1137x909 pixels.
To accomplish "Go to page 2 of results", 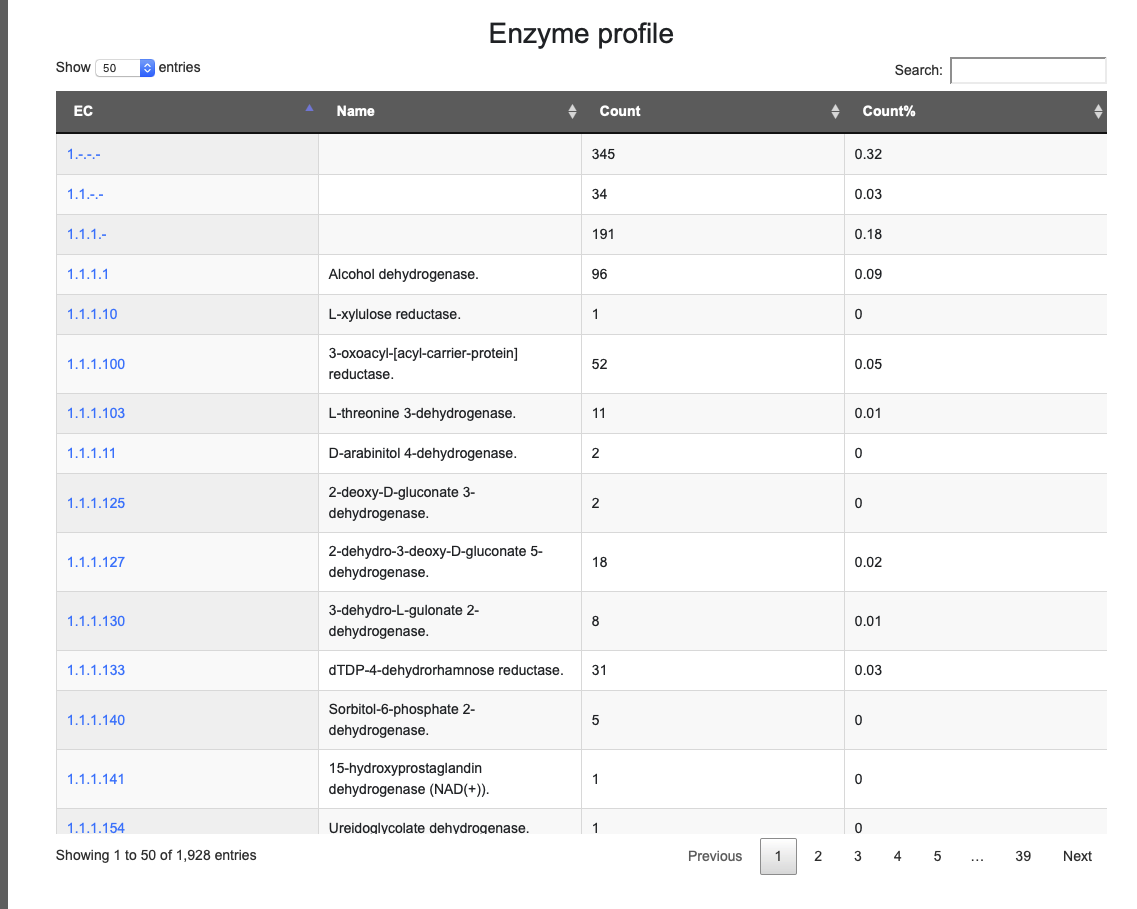I will click(818, 856).
